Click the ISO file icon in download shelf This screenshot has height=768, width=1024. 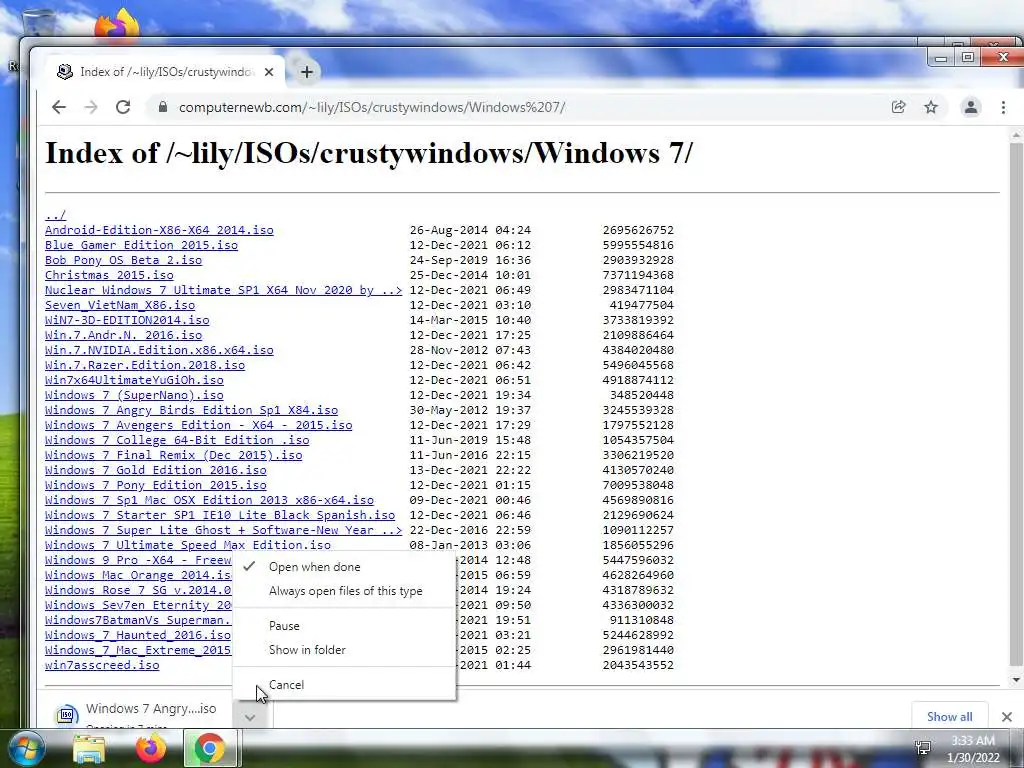(x=66, y=714)
